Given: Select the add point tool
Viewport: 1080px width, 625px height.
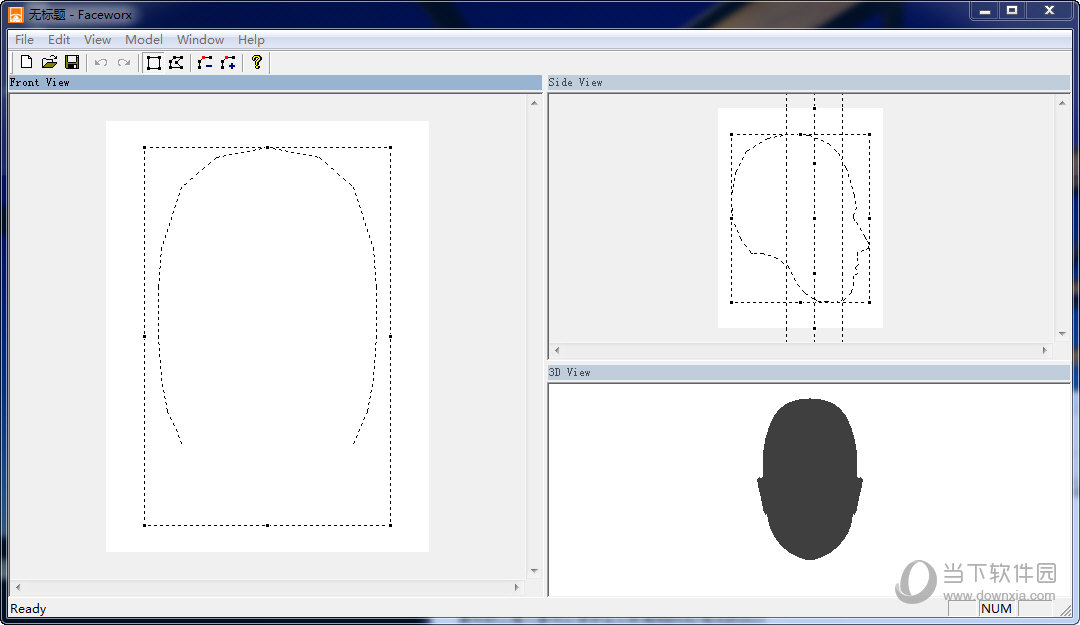Looking at the screenshot, I should (228, 63).
